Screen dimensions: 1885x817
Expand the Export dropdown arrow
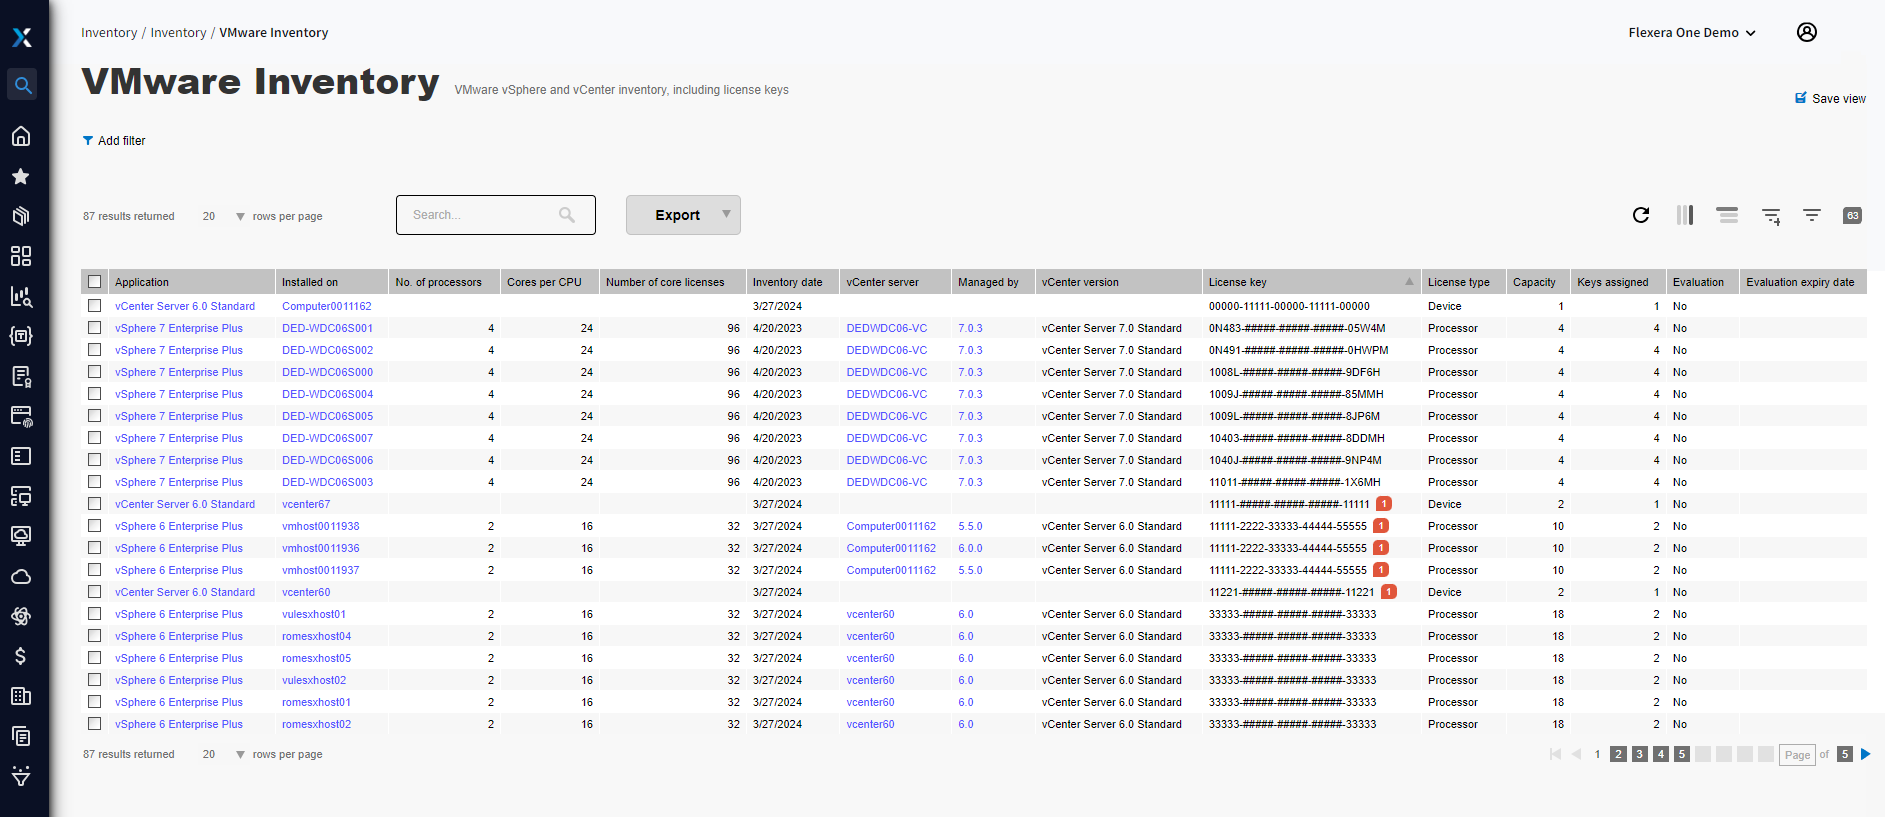coord(727,214)
